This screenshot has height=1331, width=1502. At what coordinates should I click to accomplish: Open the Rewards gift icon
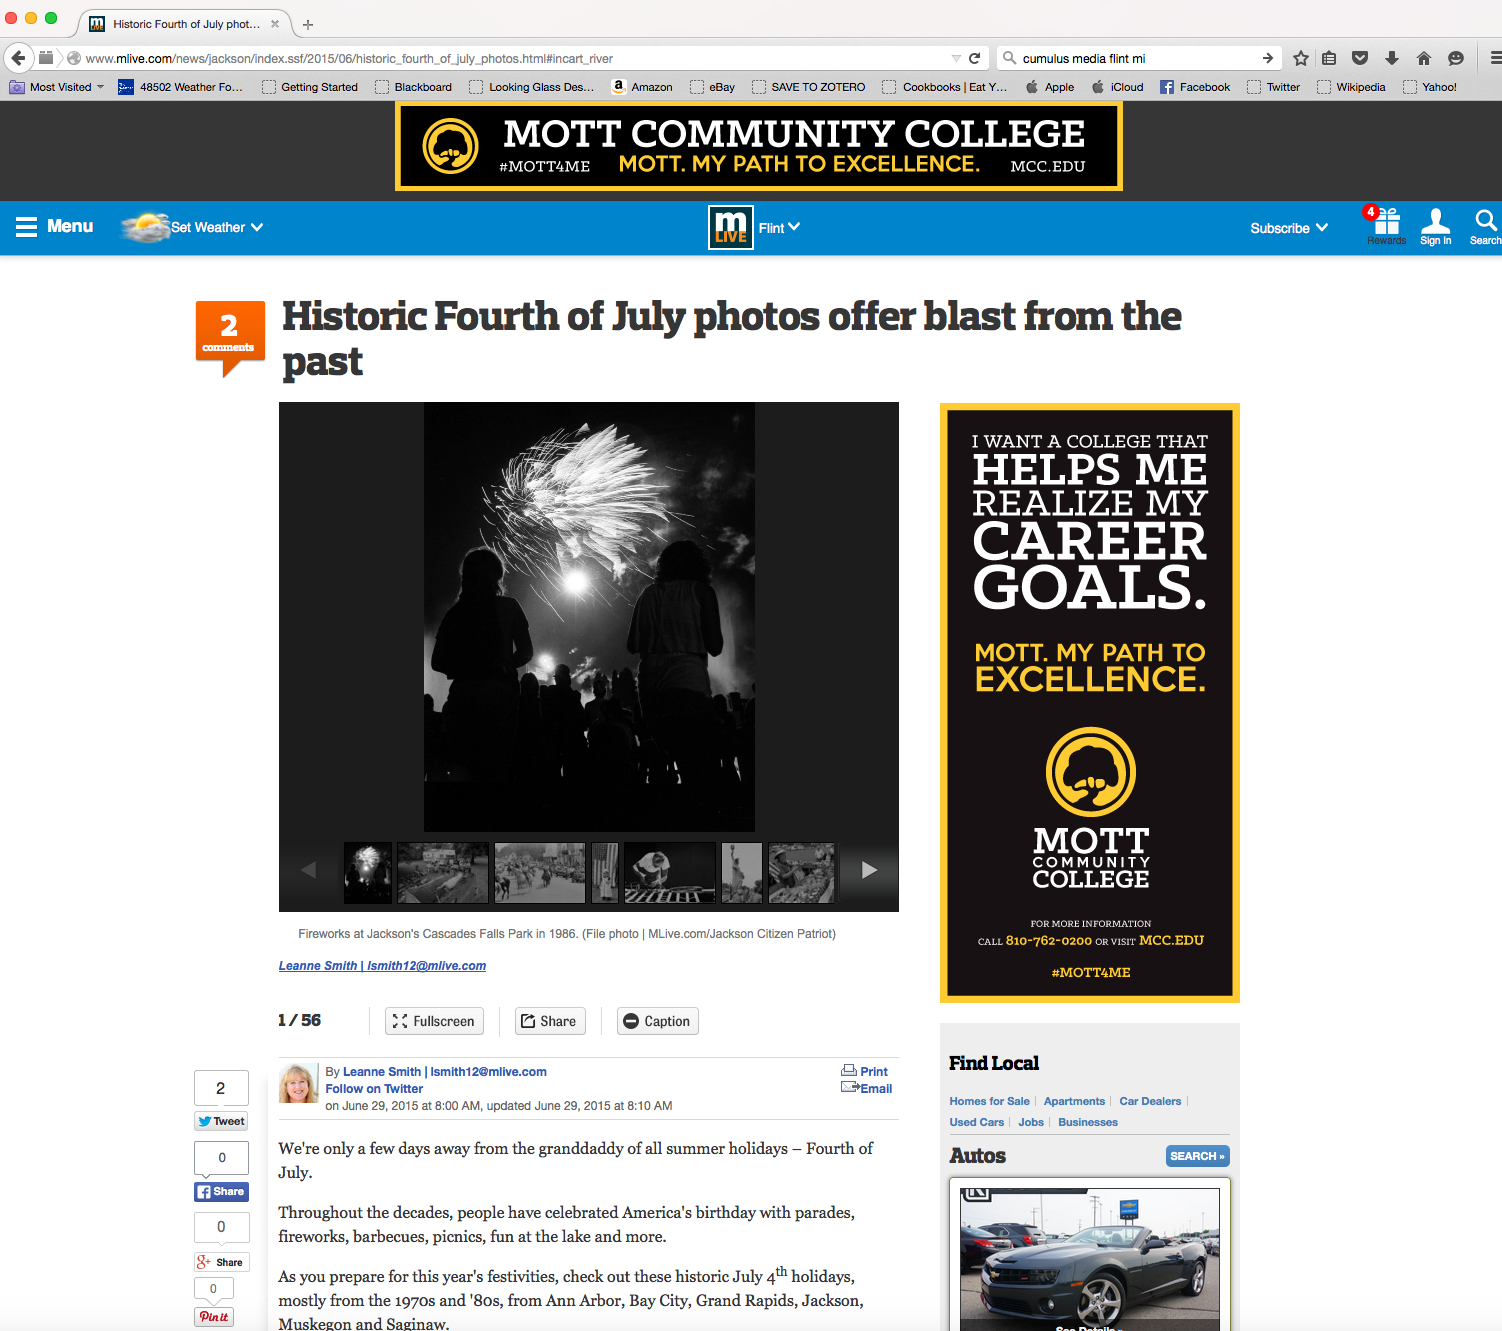pos(1386,224)
